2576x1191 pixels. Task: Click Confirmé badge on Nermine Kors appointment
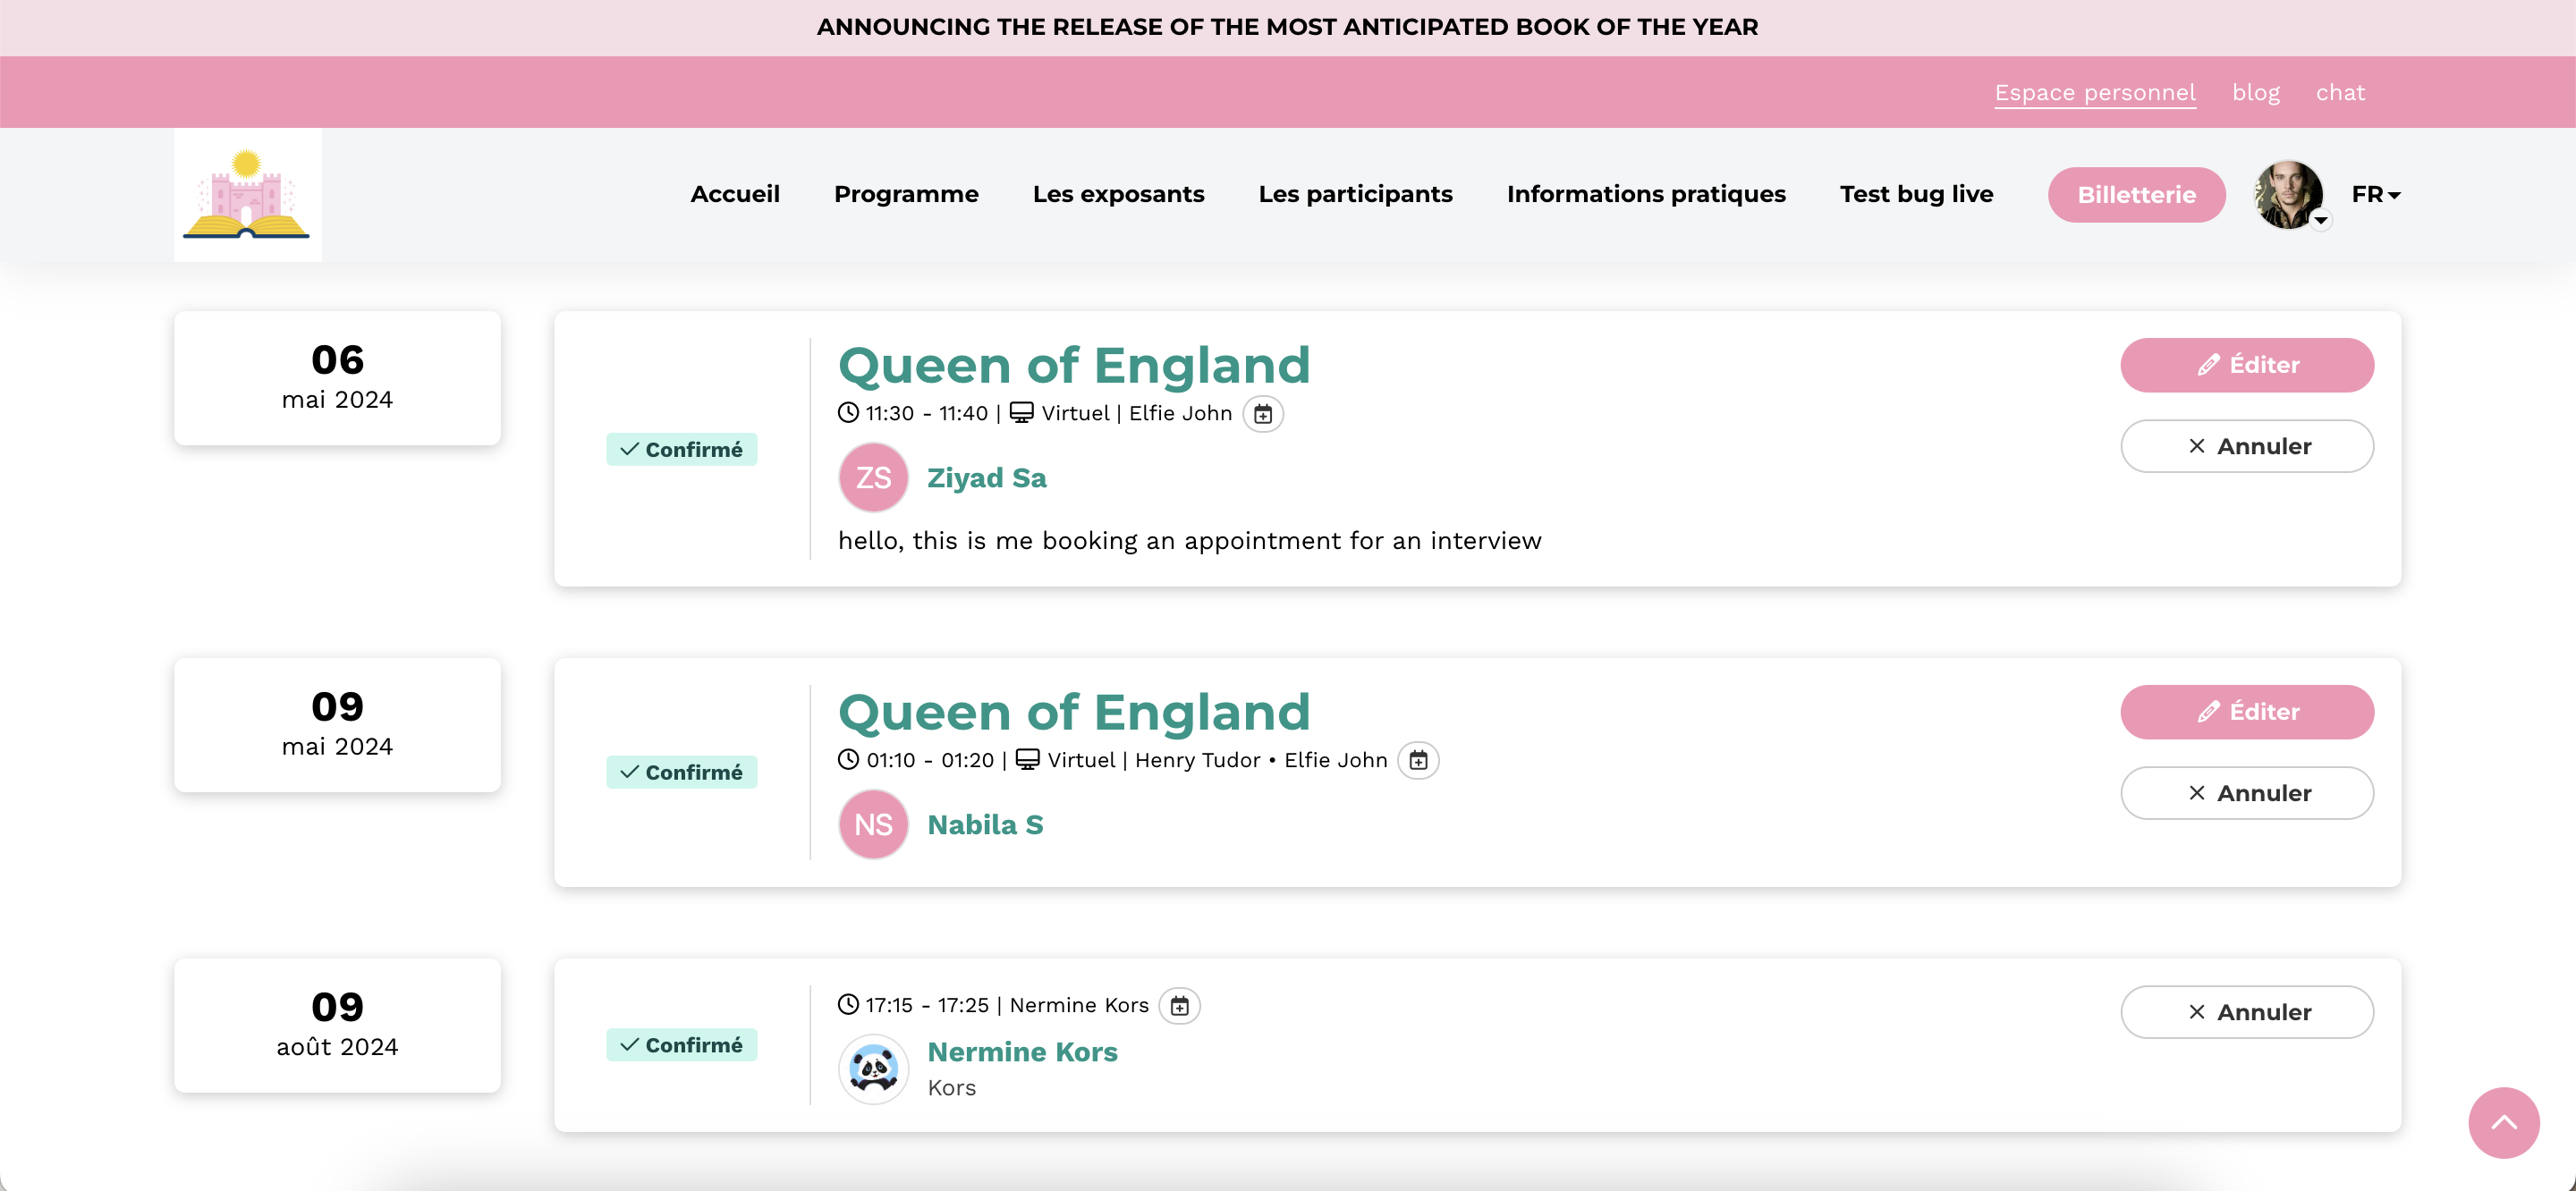[x=681, y=1045]
